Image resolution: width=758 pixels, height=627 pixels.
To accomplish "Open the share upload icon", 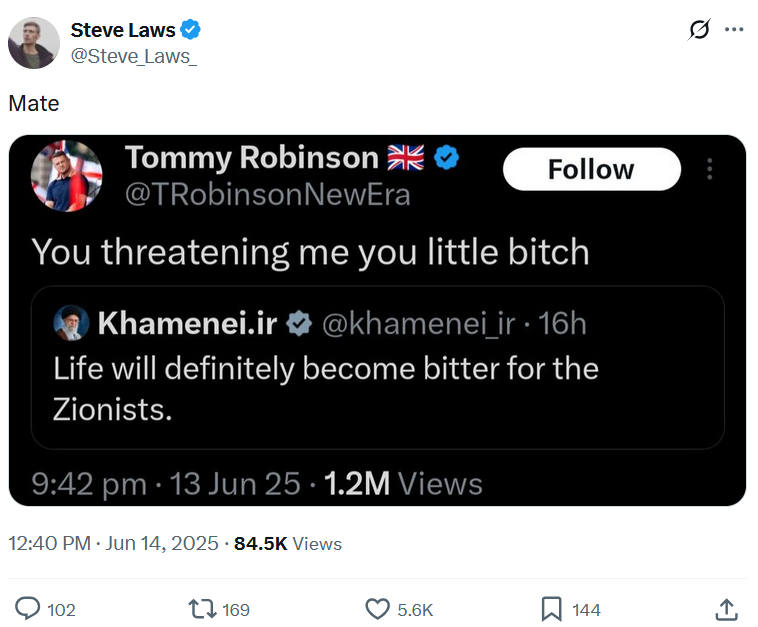I will point(726,609).
